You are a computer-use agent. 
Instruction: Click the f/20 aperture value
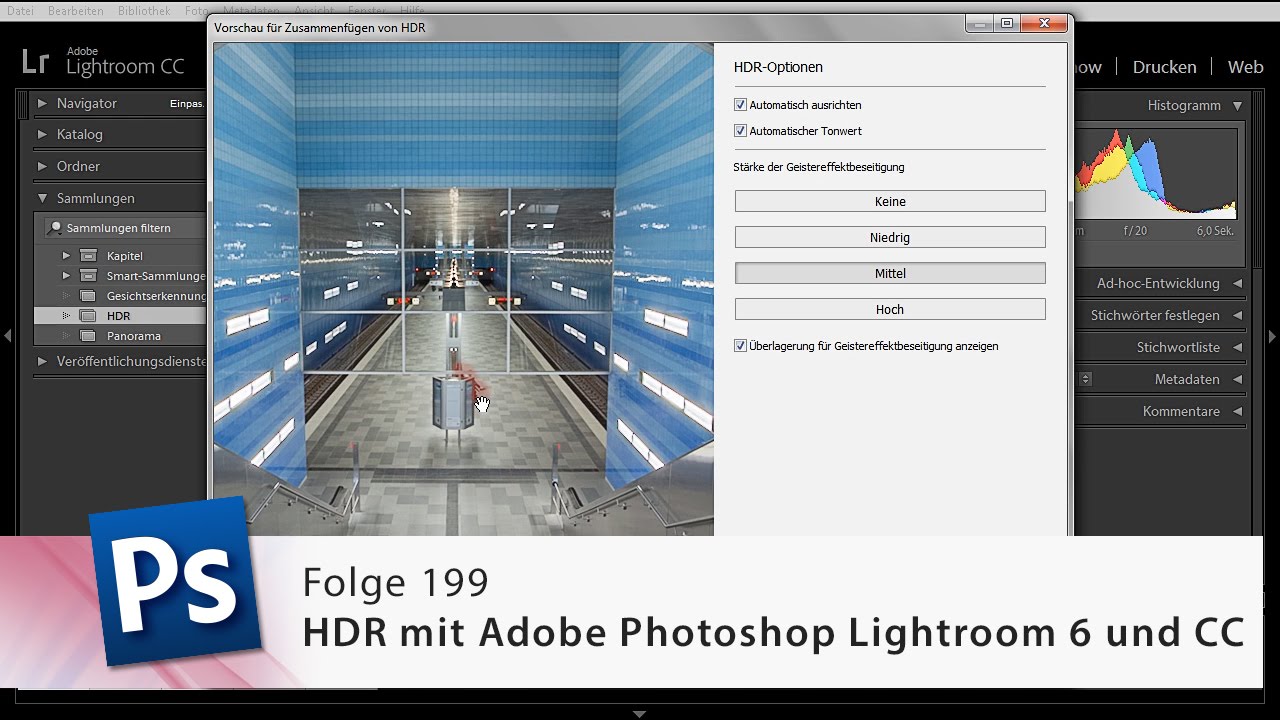point(1136,230)
